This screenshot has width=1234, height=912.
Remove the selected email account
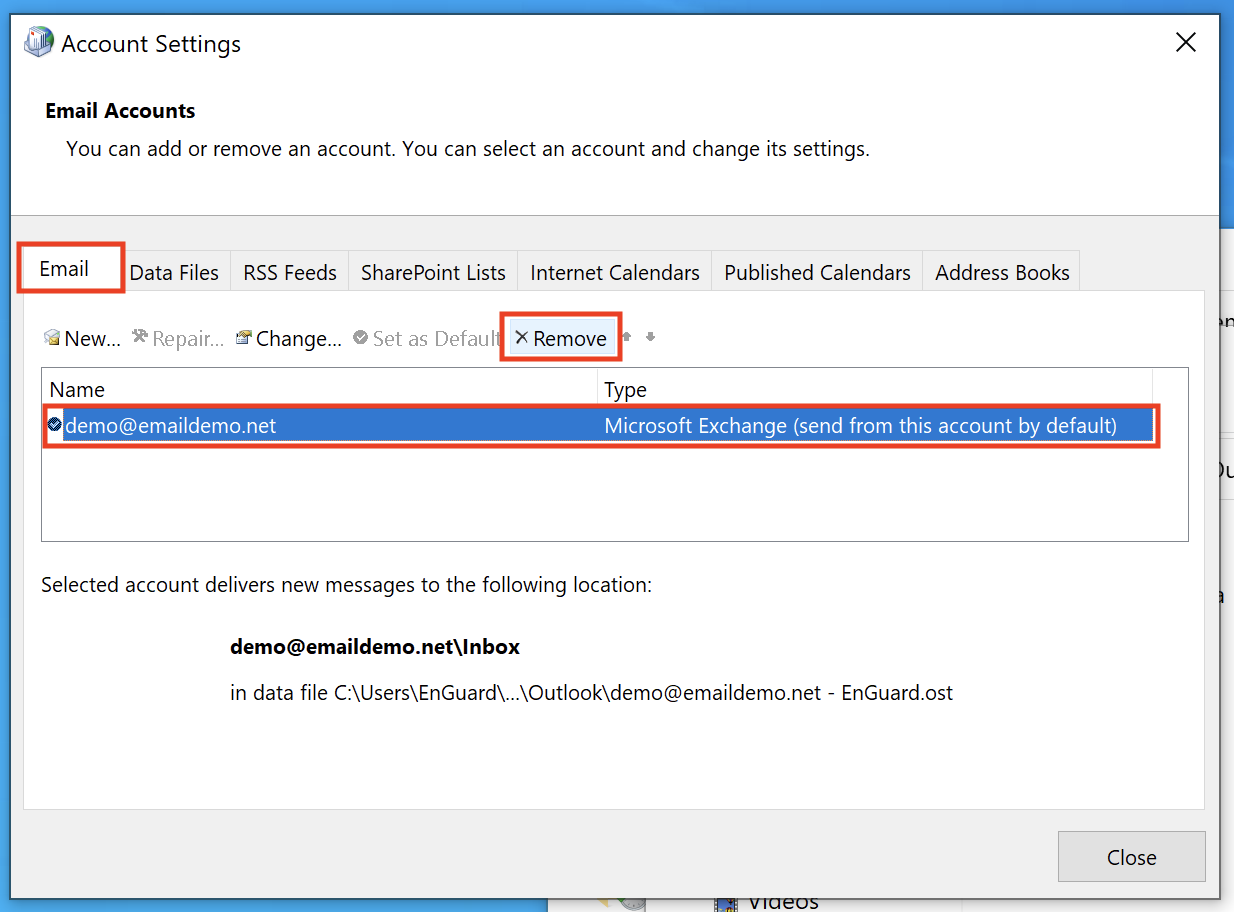pyautogui.click(x=560, y=339)
